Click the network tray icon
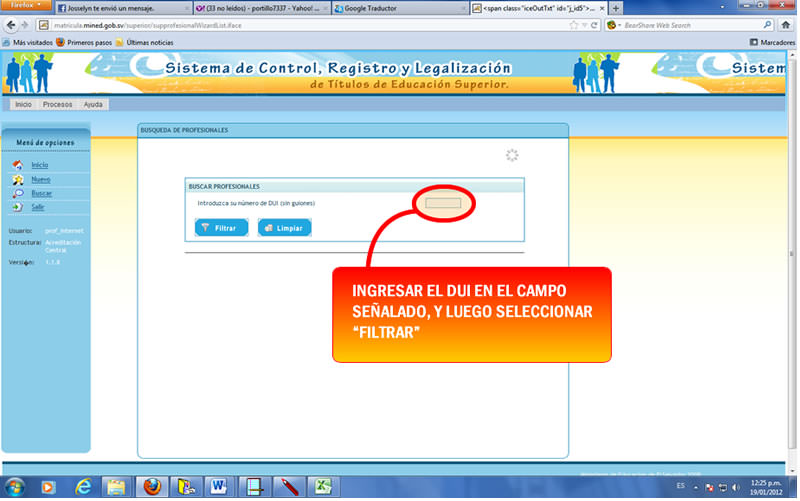 (x=722, y=488)
